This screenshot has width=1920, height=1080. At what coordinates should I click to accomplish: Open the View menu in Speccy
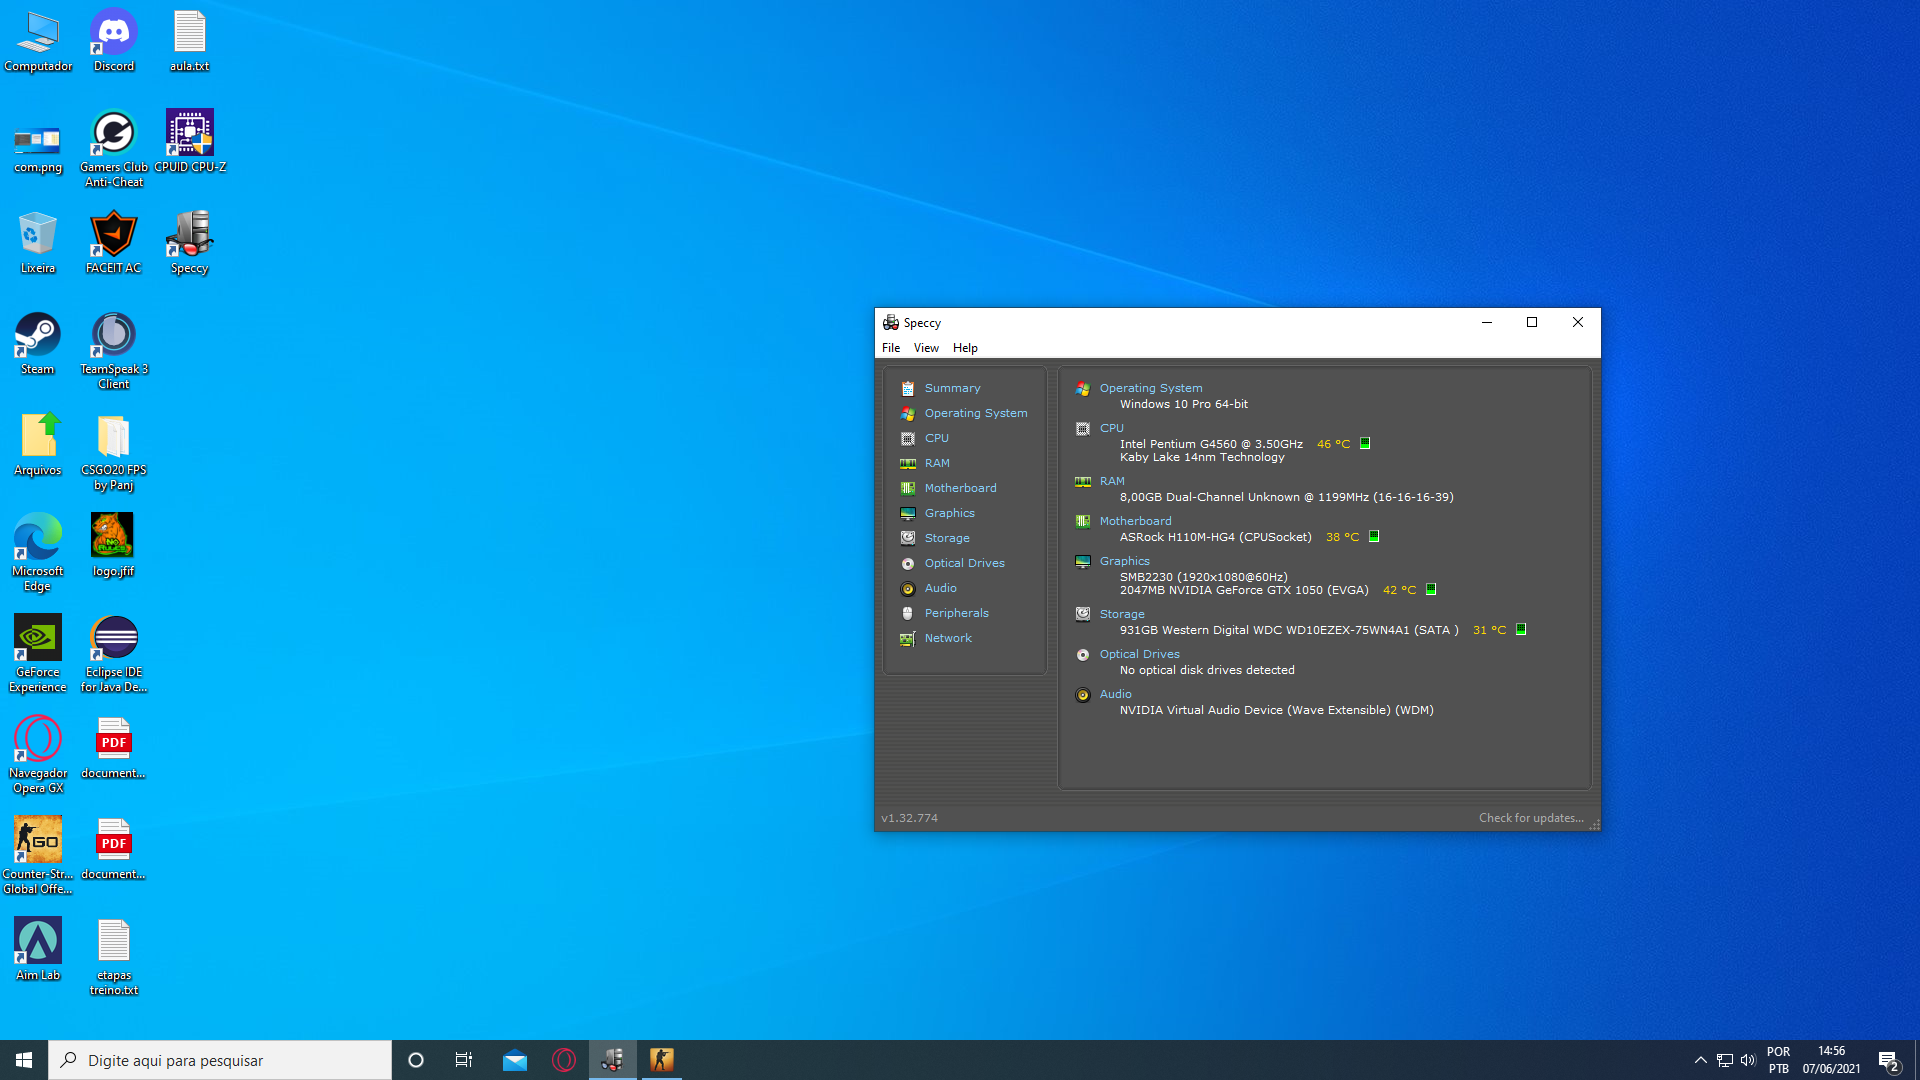[x=926, y=348]
